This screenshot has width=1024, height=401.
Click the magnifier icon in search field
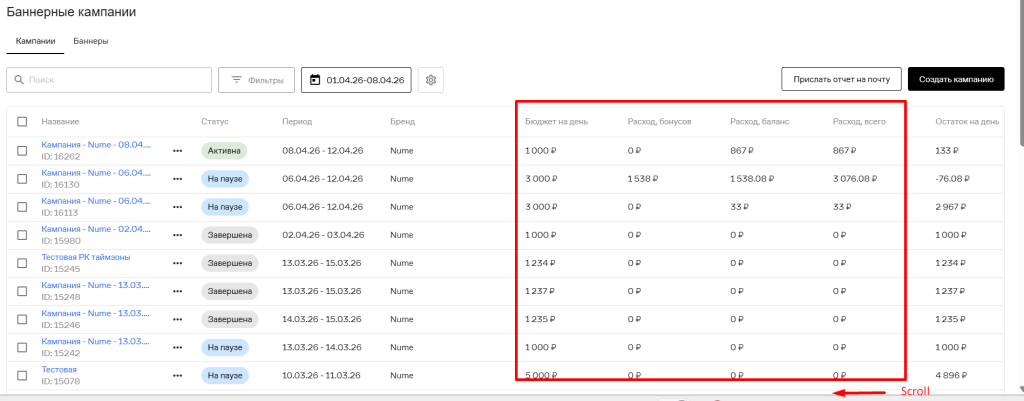(19, 80)
